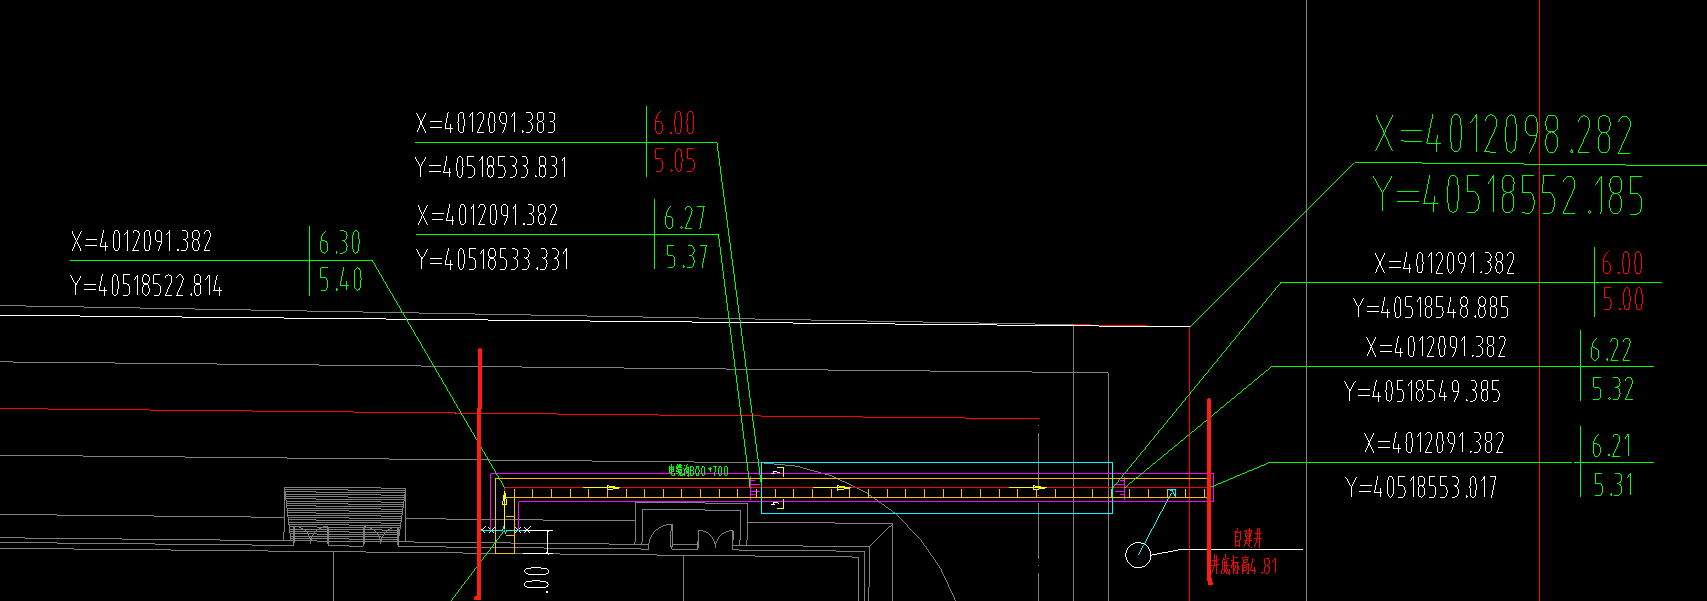Pick the white circle well symbol
The height and width of the screenshot is (601, 1707).
pyautogui.click(x=1138, y=555)
